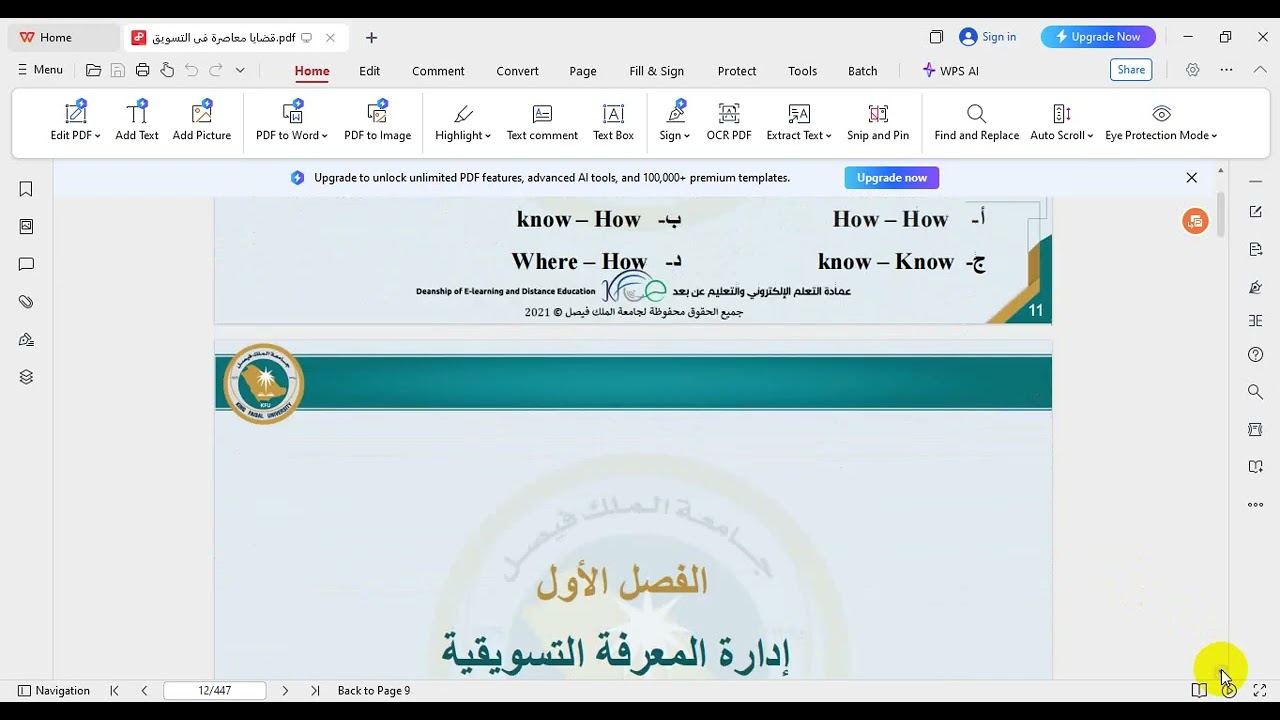The image size is (1280, 720).
Task: Switch to the Edit tab
Action: click(370, 71)
